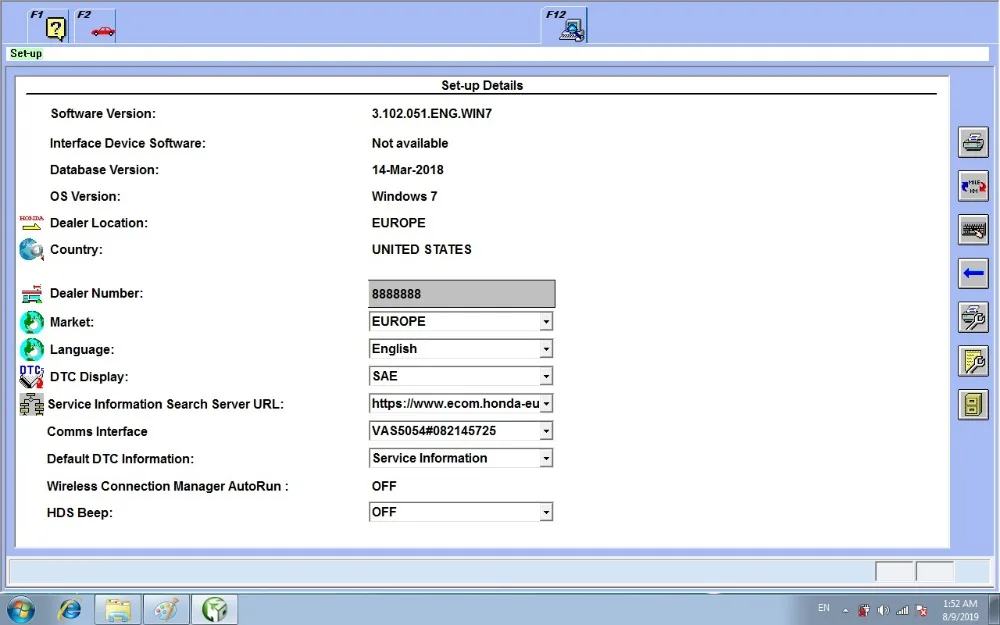Click the blue back arrow button
Image resolution: width=1000 pixels, height=625 pixels.
973,273
